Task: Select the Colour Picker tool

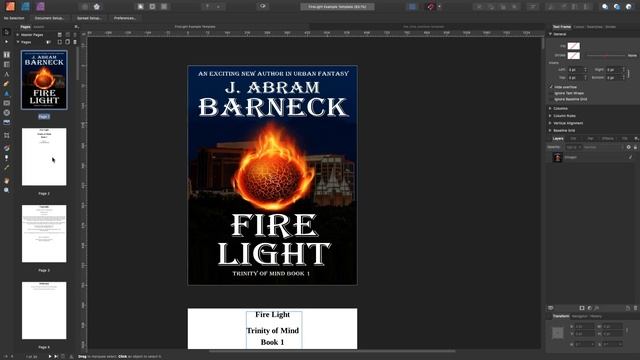Action: tap(7, 167)
